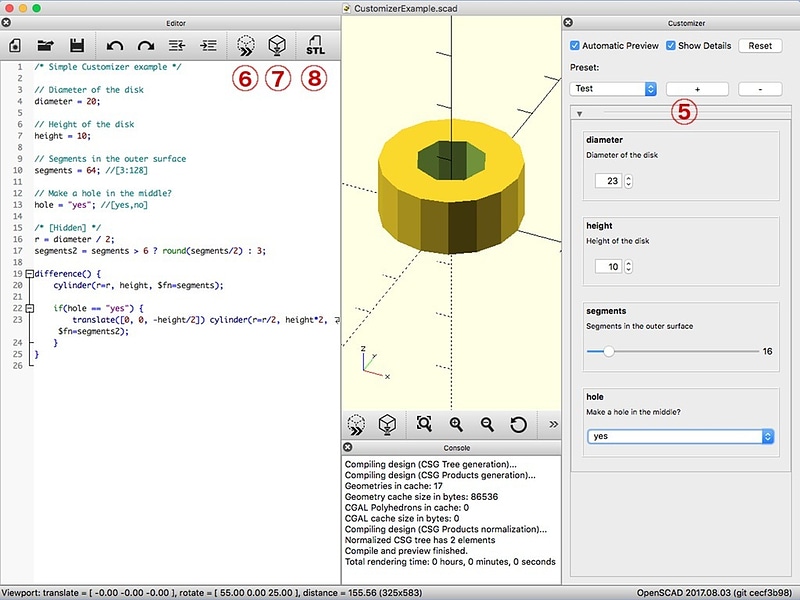
Task: Adjust the diameter stepper arrows
Action: (x=629, y=181)
